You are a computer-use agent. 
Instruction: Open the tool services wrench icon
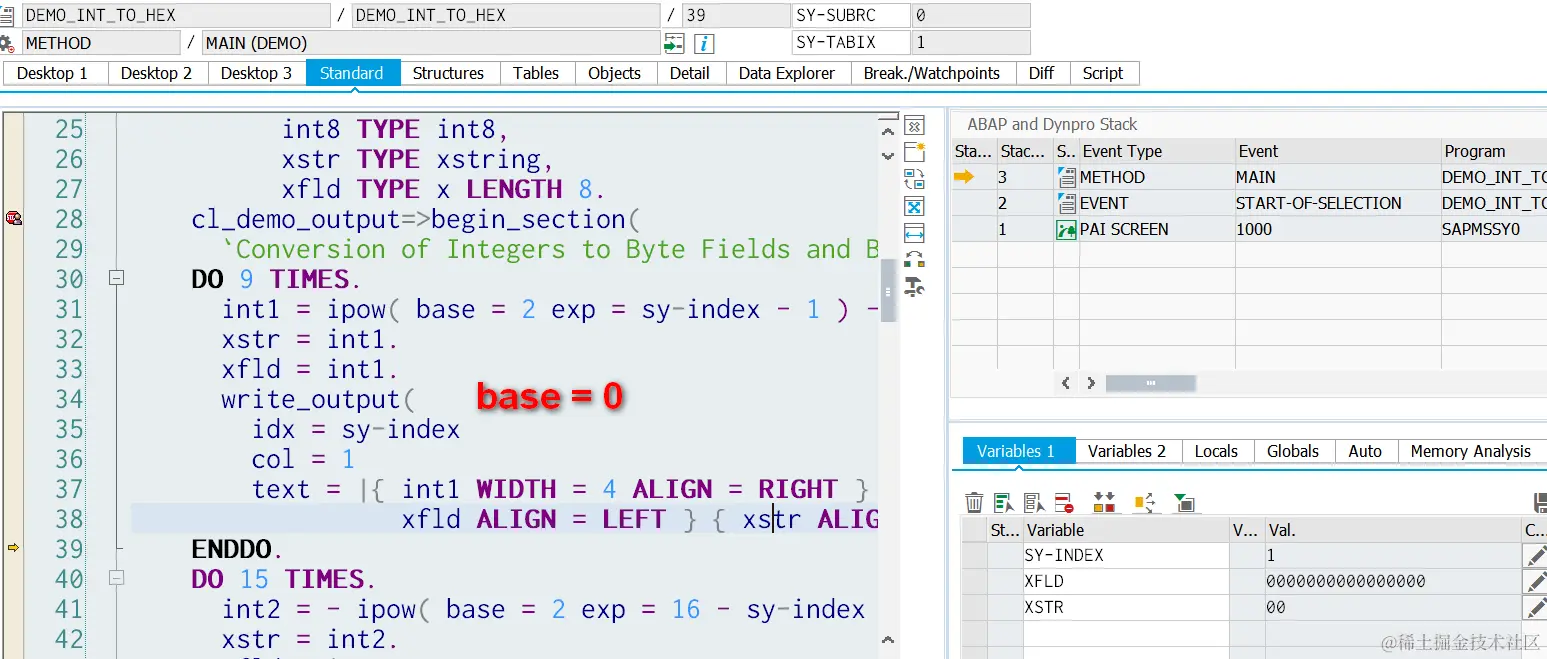tap(914, 287)
